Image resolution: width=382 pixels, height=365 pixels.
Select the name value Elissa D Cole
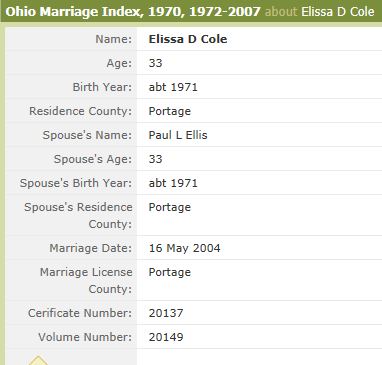click(188, 39)
